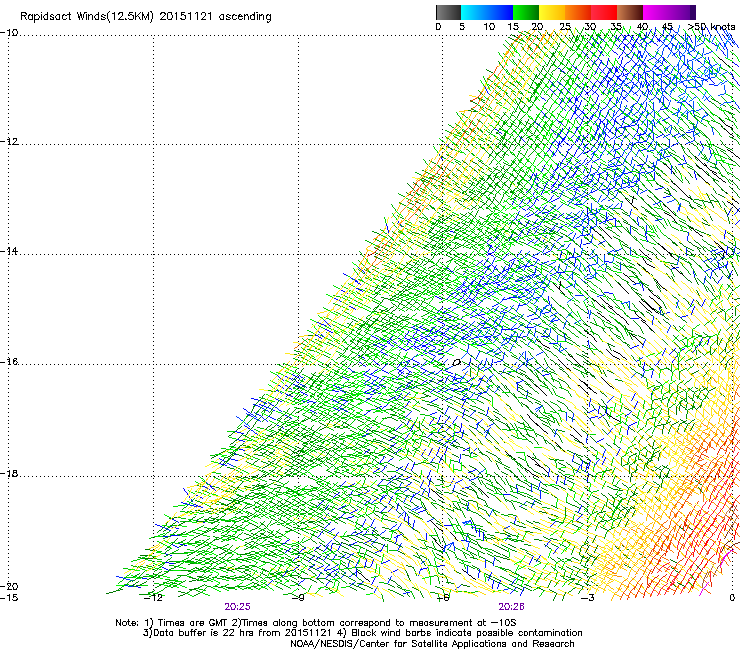Click the legend label '15' under the color bar
Image resolution: width=740 pixels, height=650 pixels.
coord(513,27)
